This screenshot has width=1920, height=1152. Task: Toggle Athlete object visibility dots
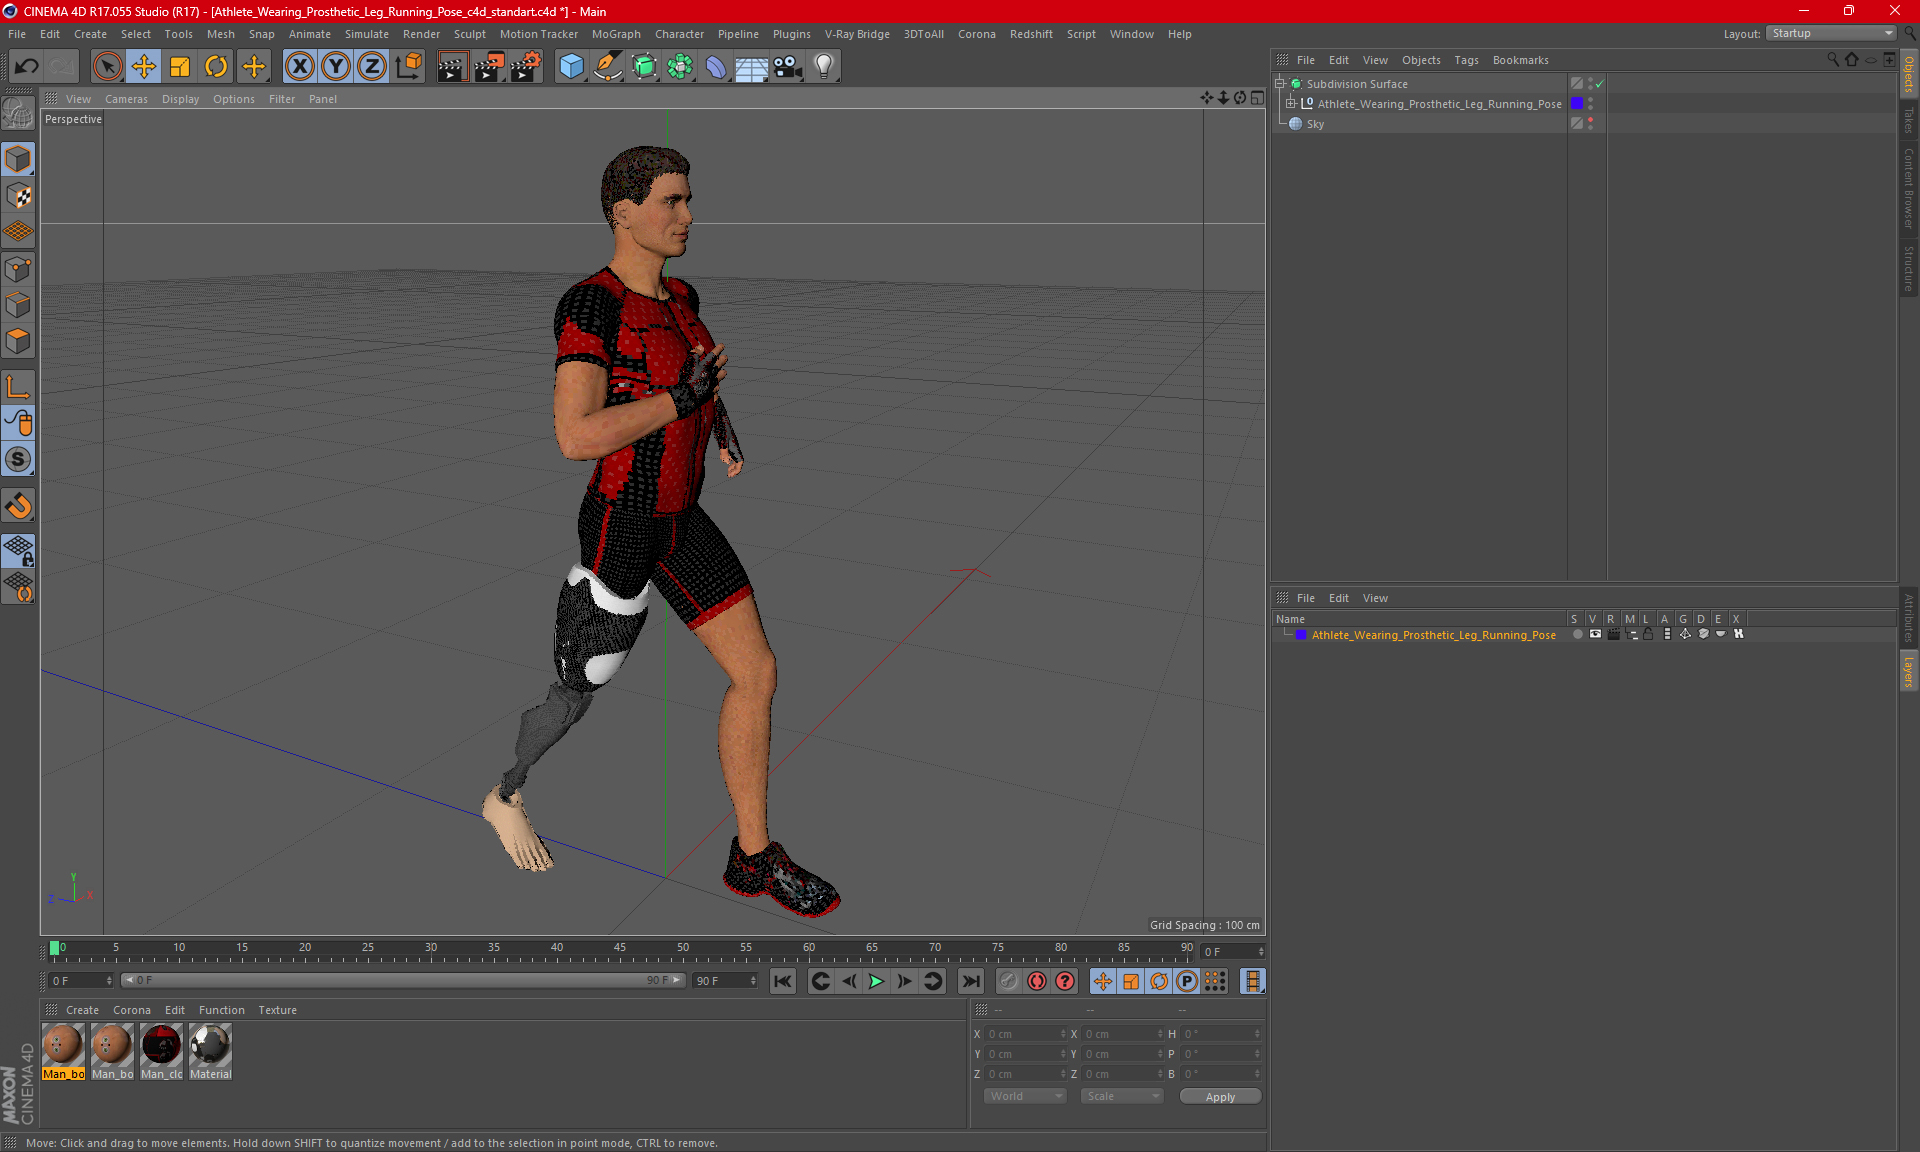point(1590,104)
